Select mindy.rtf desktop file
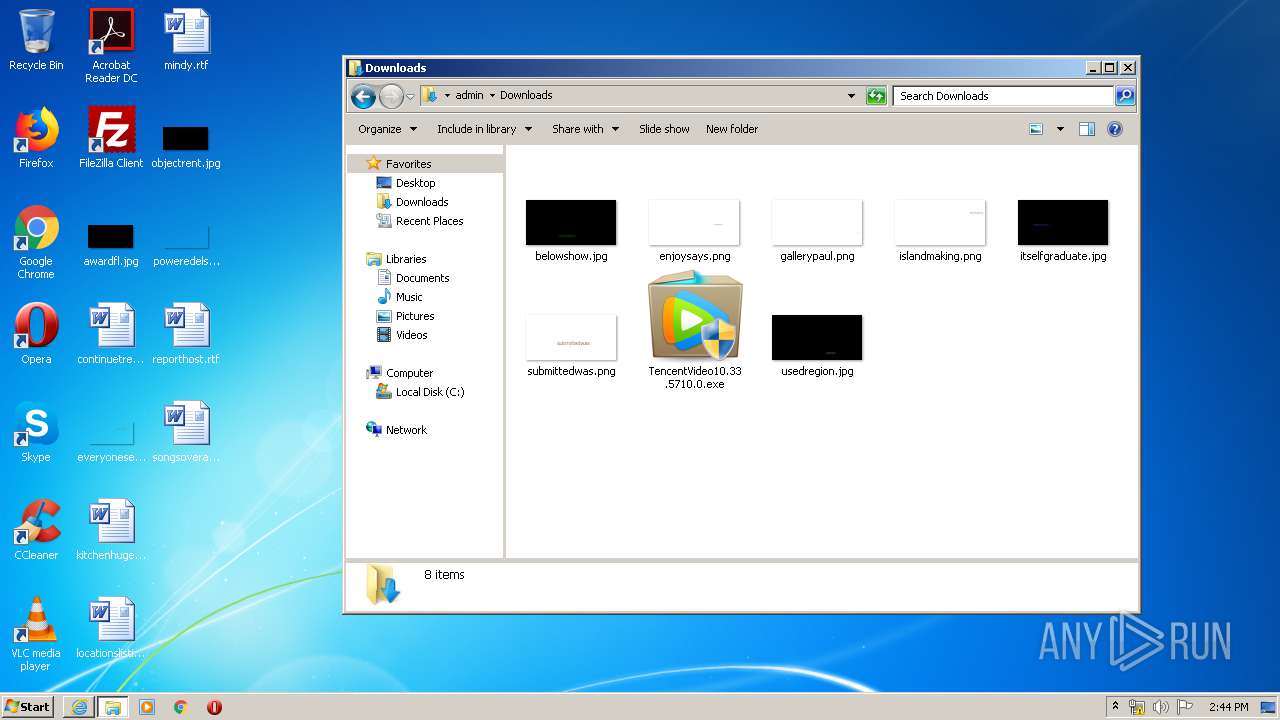1280x720 pixels. tap(186, 40)
